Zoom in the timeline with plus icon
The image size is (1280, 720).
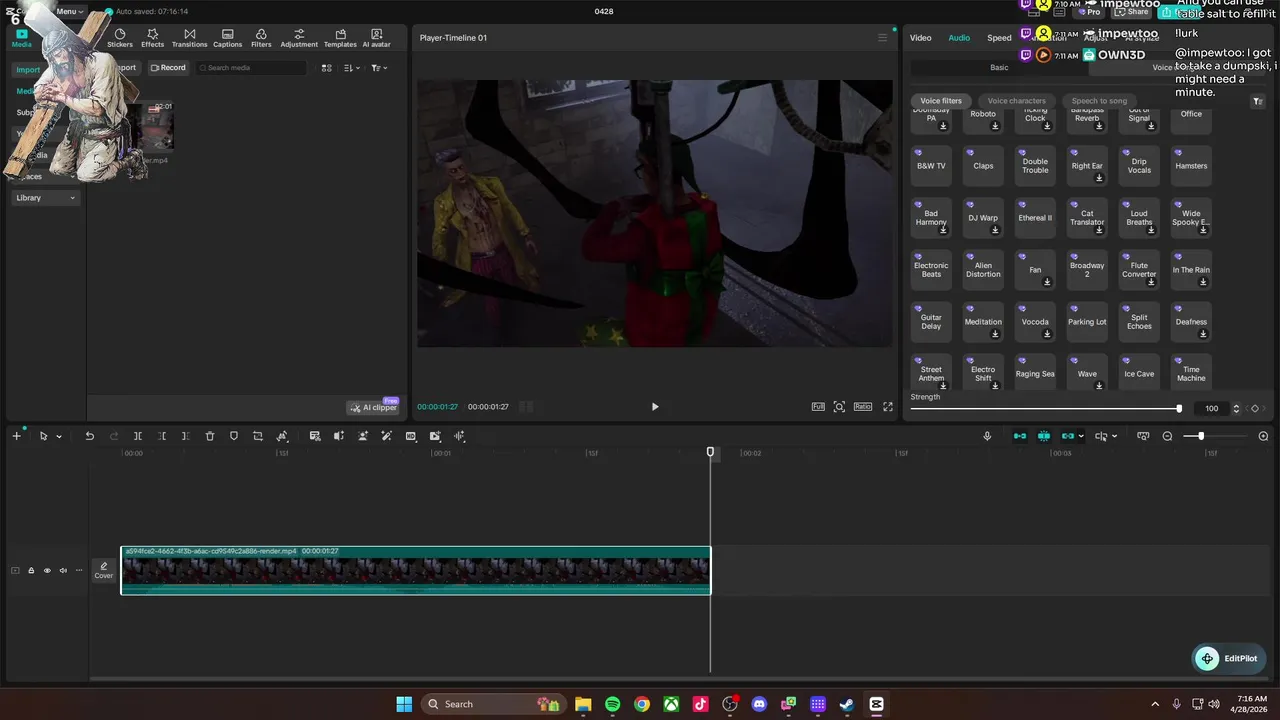(x=1263, y=436)
